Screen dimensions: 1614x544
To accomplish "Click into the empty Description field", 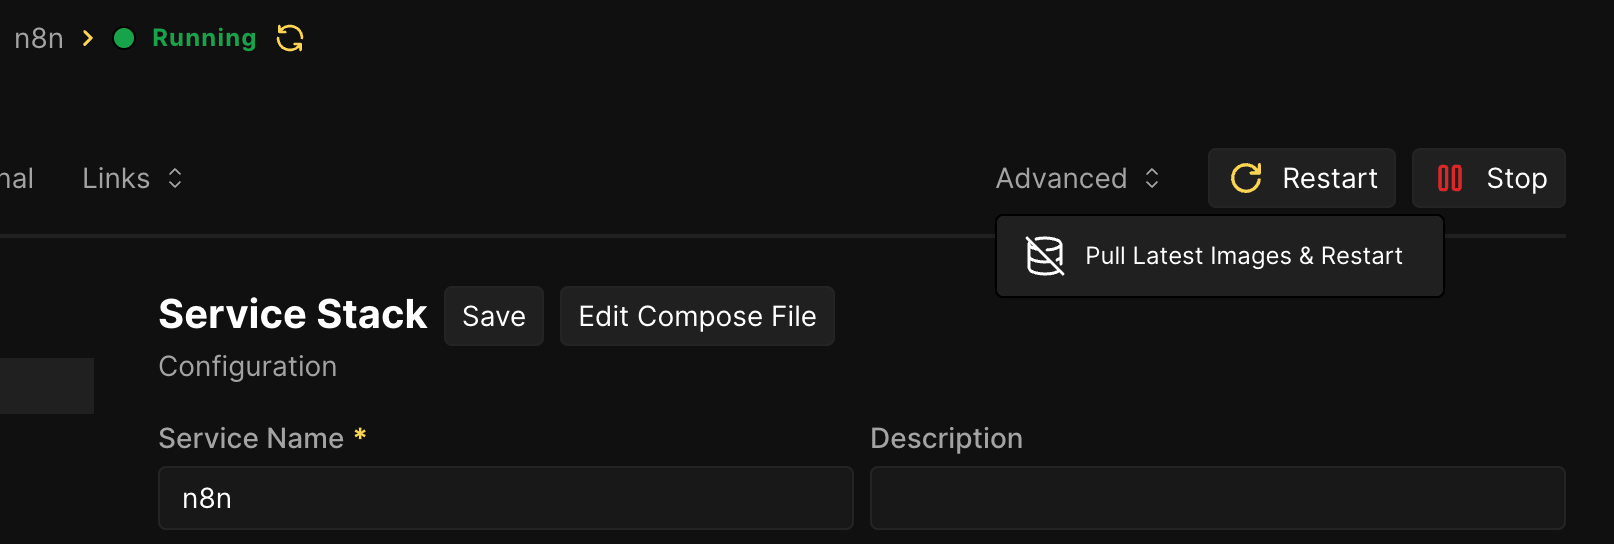I will 1217,498.
